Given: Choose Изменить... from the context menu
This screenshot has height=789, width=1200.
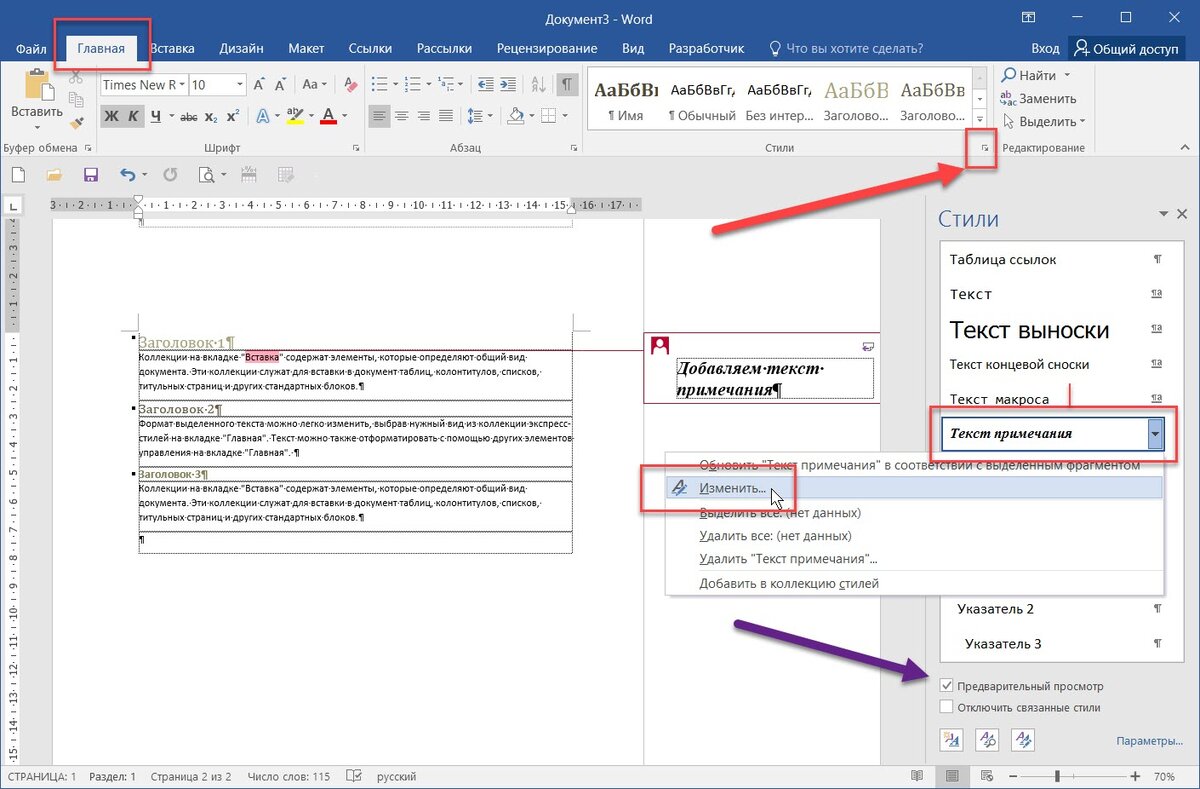Looking at the screenshot, I should click(915, 488).
